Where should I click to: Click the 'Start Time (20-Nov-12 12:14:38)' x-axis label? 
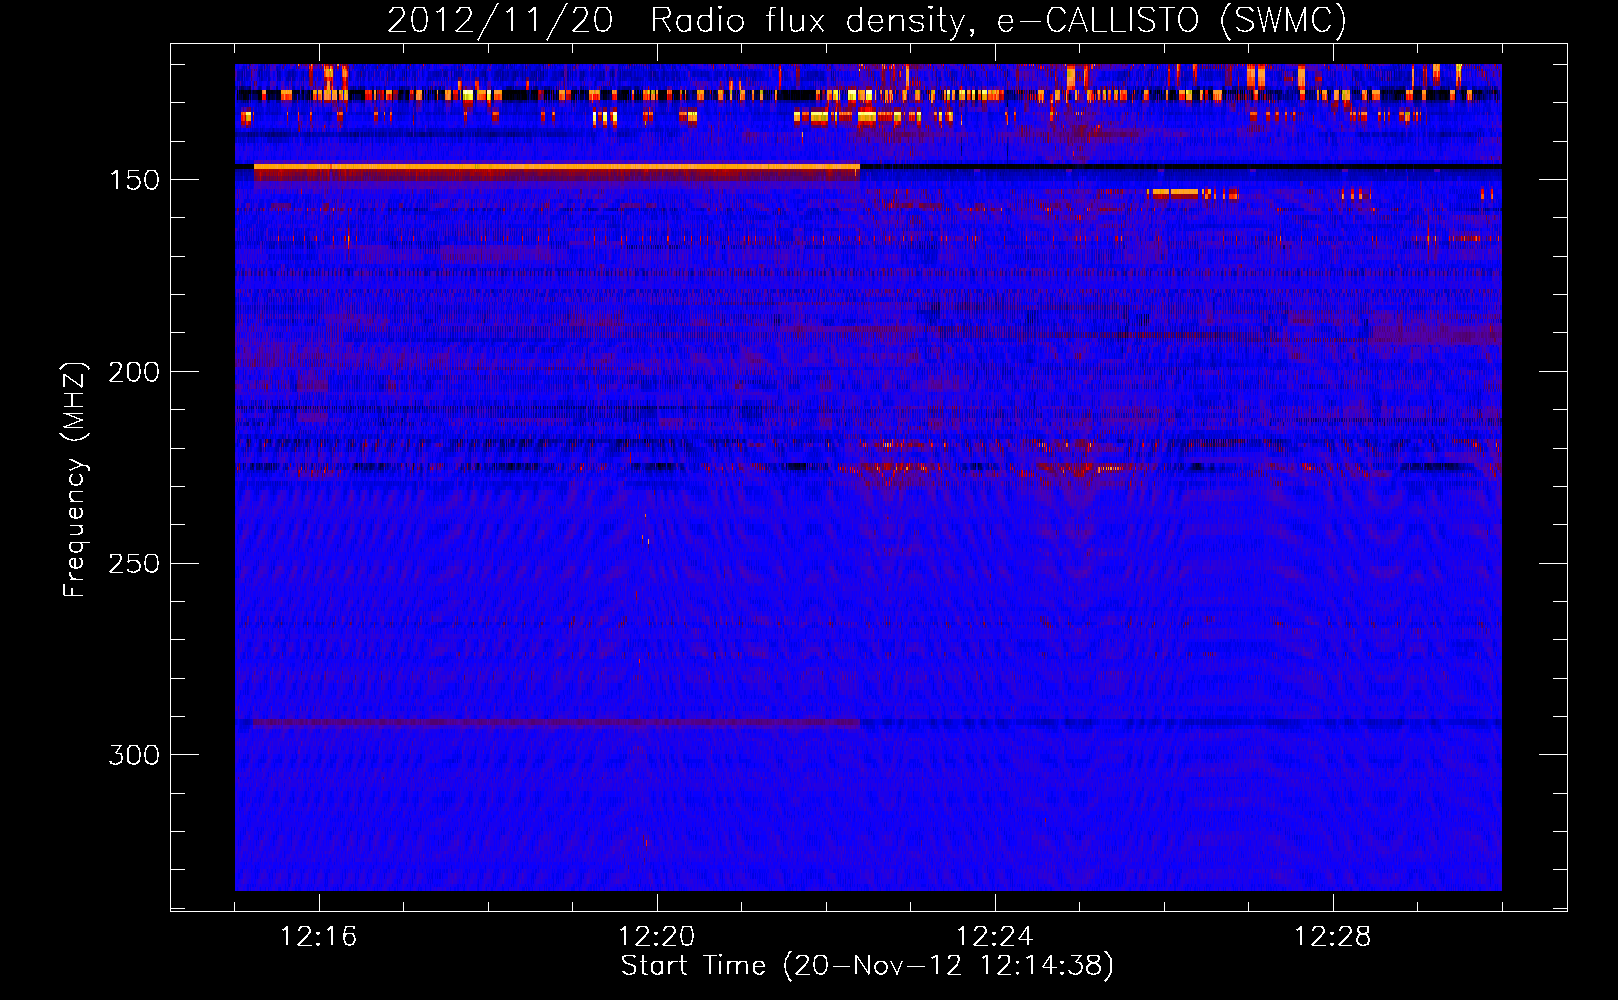pos(867,965)
